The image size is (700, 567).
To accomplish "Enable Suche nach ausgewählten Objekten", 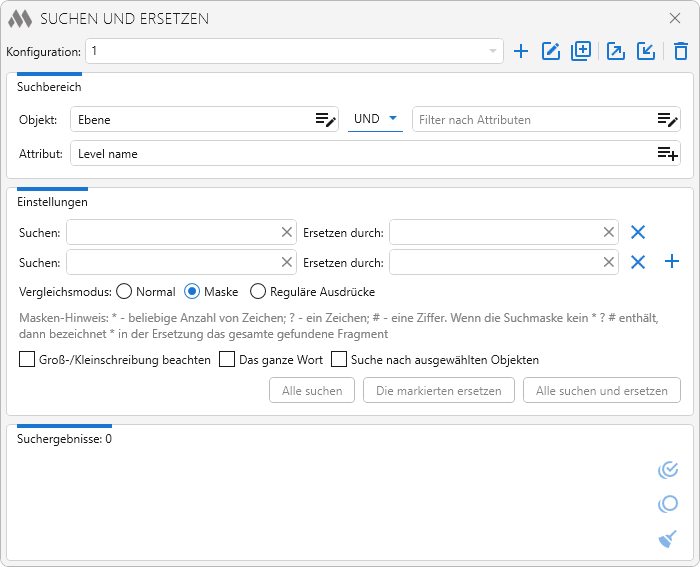I will (339, 359).
